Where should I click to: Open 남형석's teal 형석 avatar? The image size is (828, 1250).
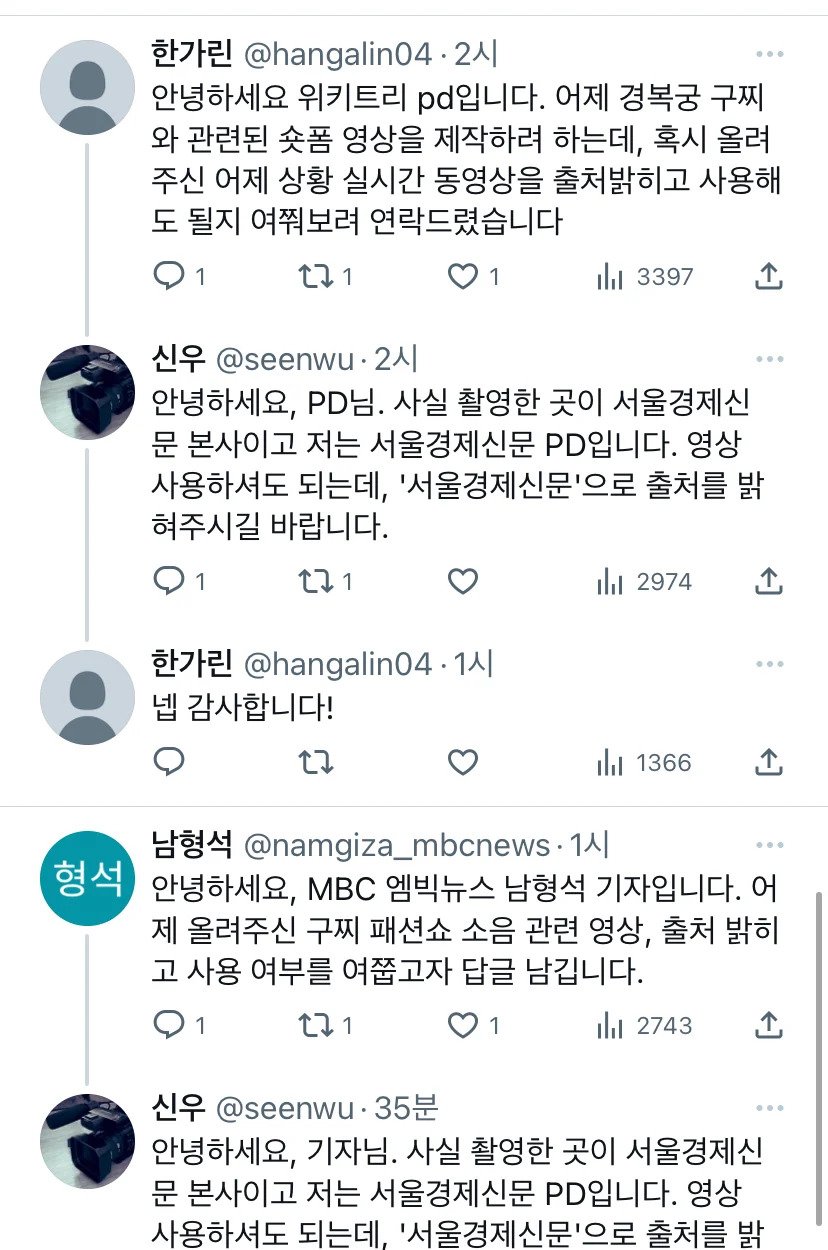tap(87, 879)
